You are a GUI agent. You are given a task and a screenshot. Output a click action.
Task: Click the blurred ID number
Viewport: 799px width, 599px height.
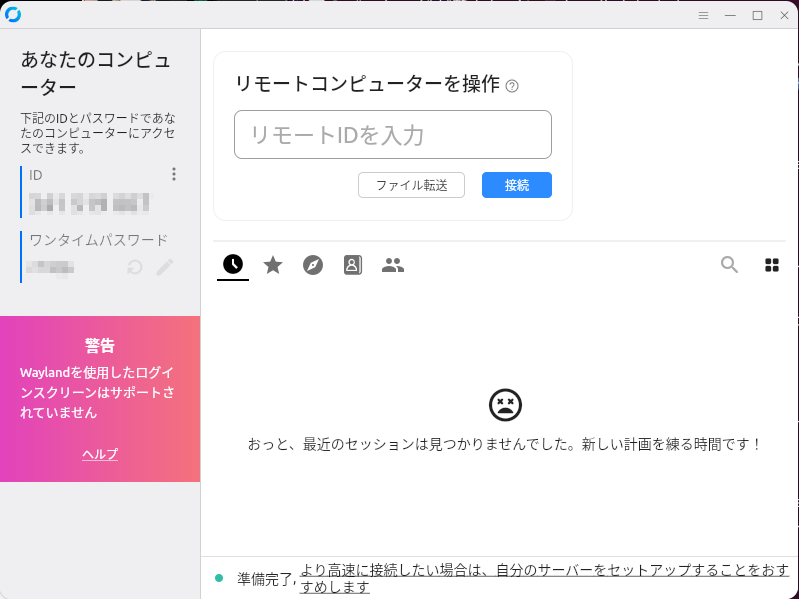point(89,203)
